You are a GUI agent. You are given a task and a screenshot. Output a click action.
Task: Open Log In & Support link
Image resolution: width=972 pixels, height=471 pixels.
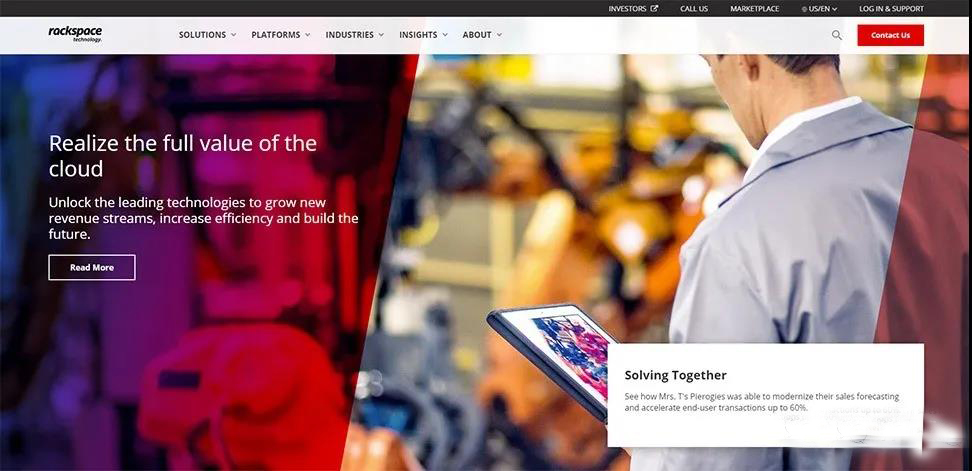pos(891,9)
